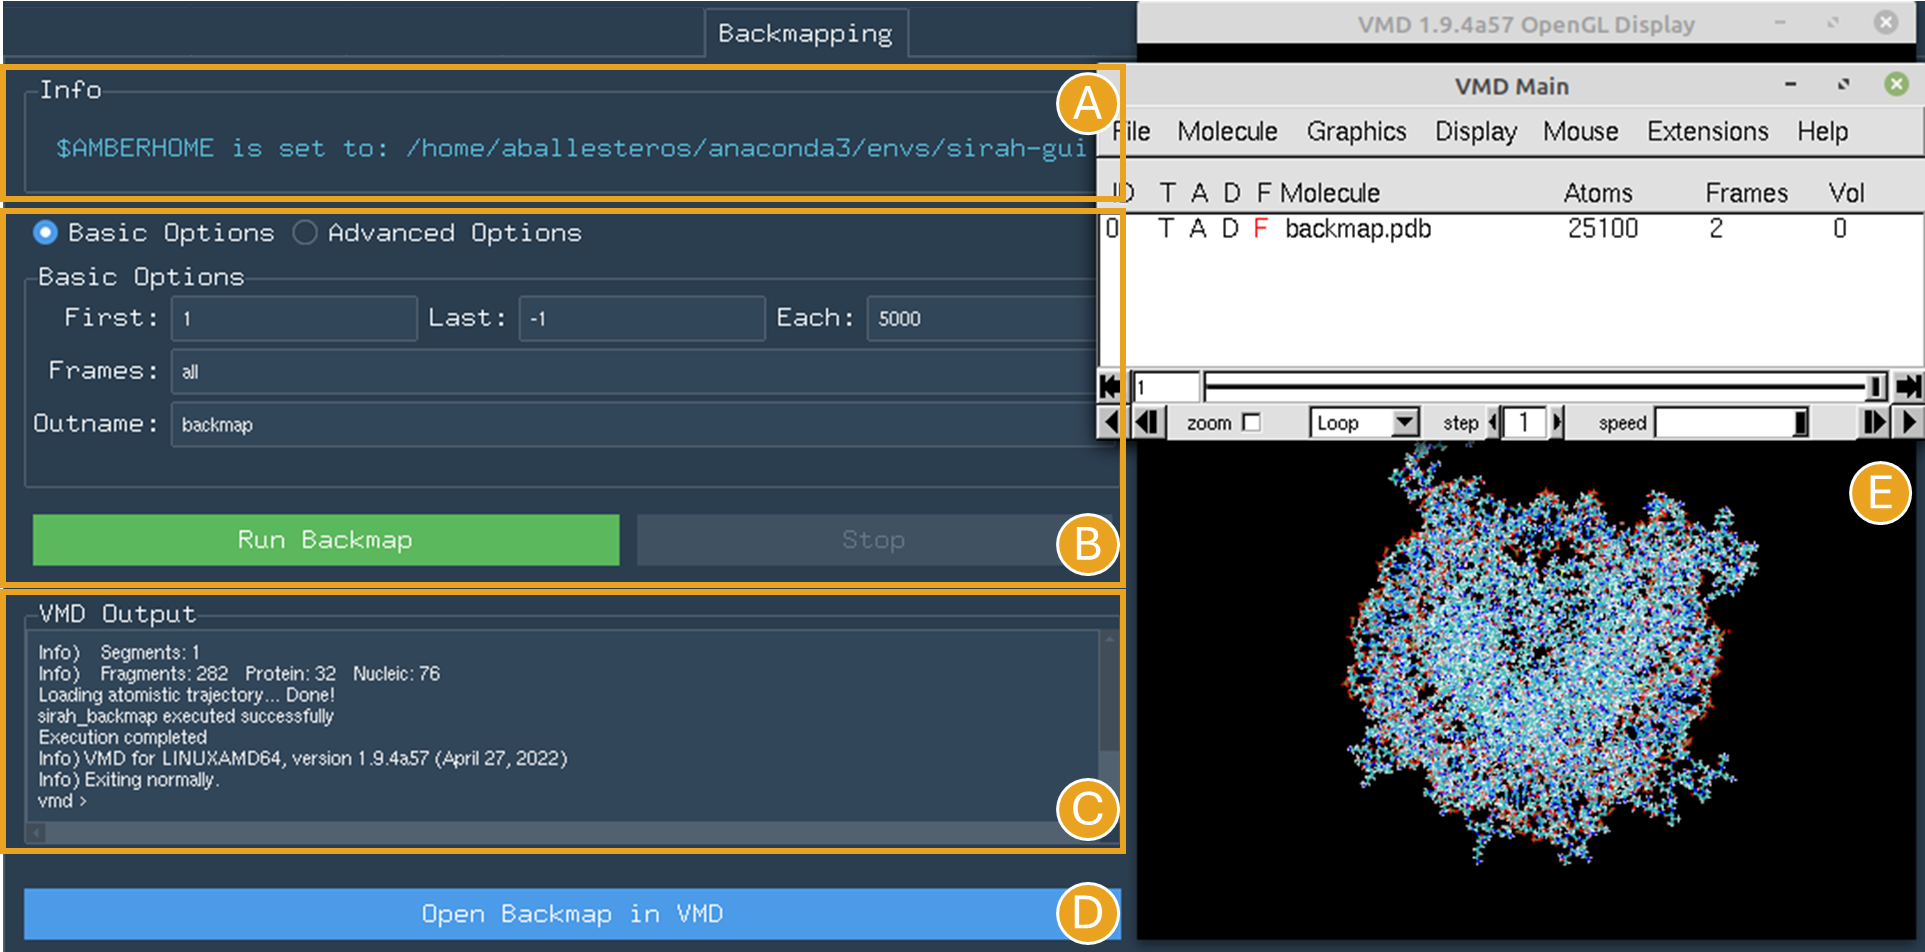1925x952 pixels.
Task: Open the Graphics menu in VMD Main
Action: pos(1356,132)
